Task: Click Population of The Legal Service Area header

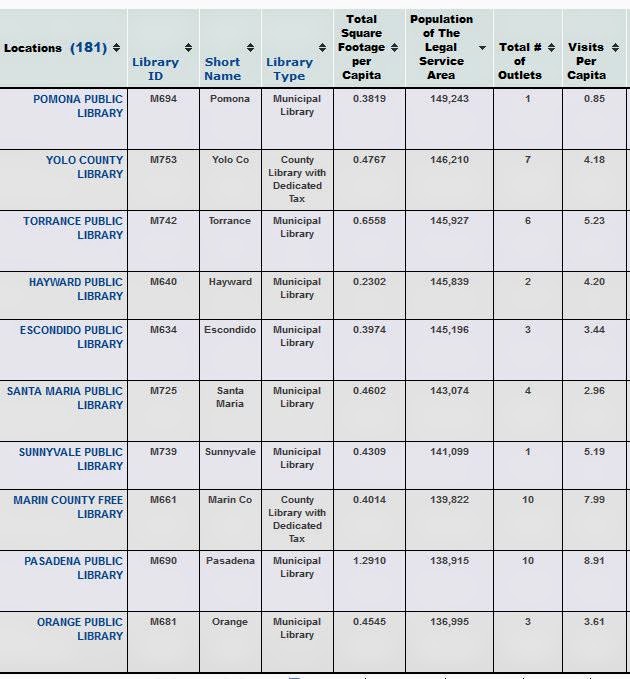Action: (x=441, y=47)
